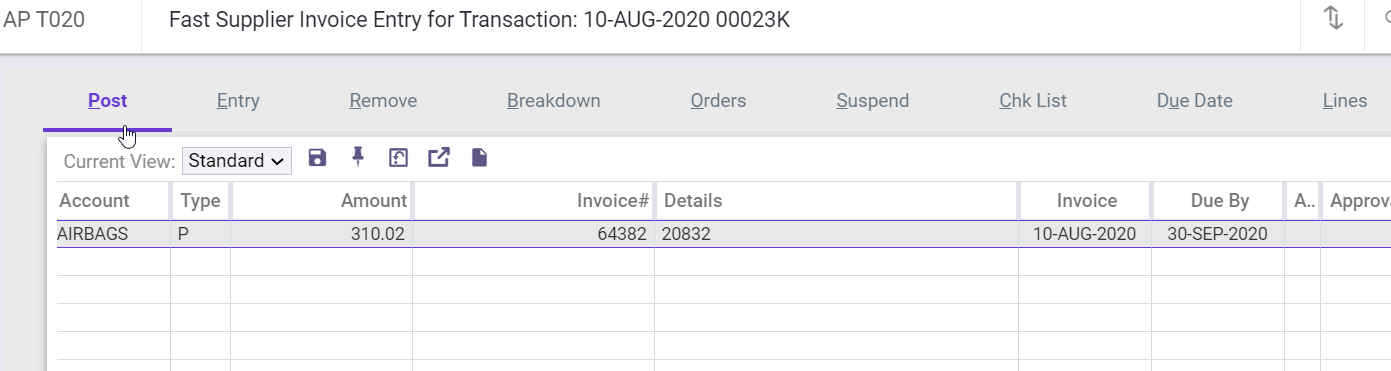Select the AIRBAGS account row cell
Screen dimensions: 1391x371
[x=113, y=234]
